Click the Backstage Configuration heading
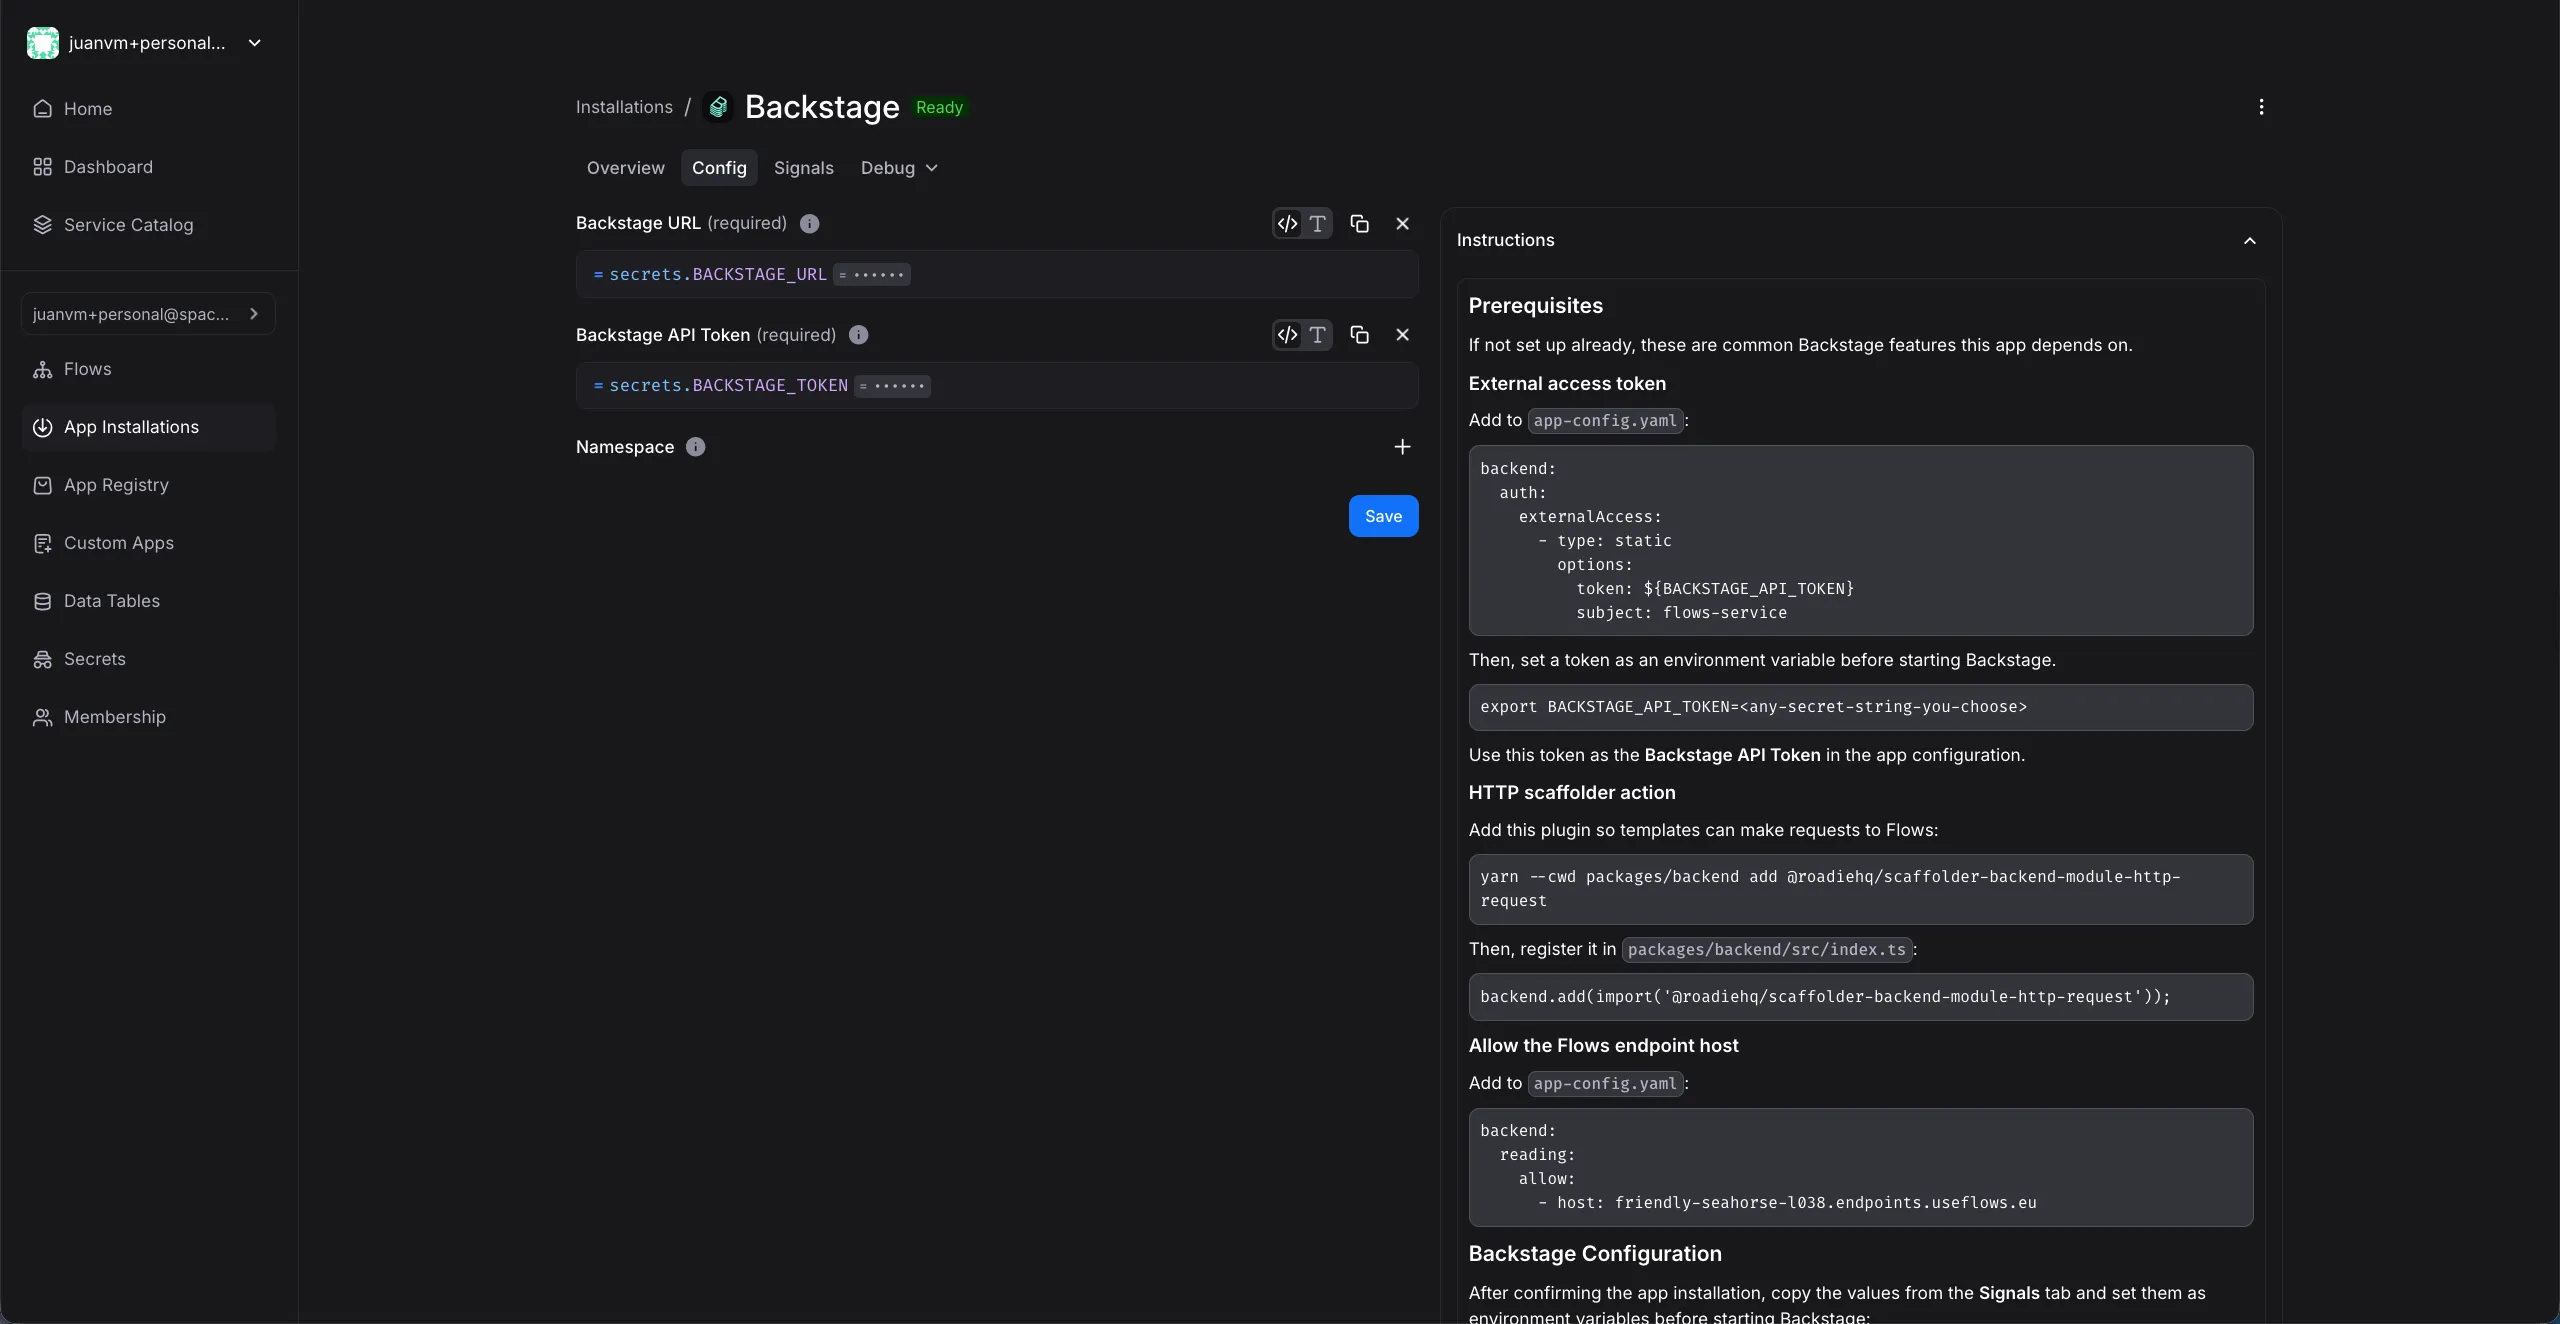Image resolution: width=2560 pixels, height=1324 pixels. (x=1595, y=1254)
